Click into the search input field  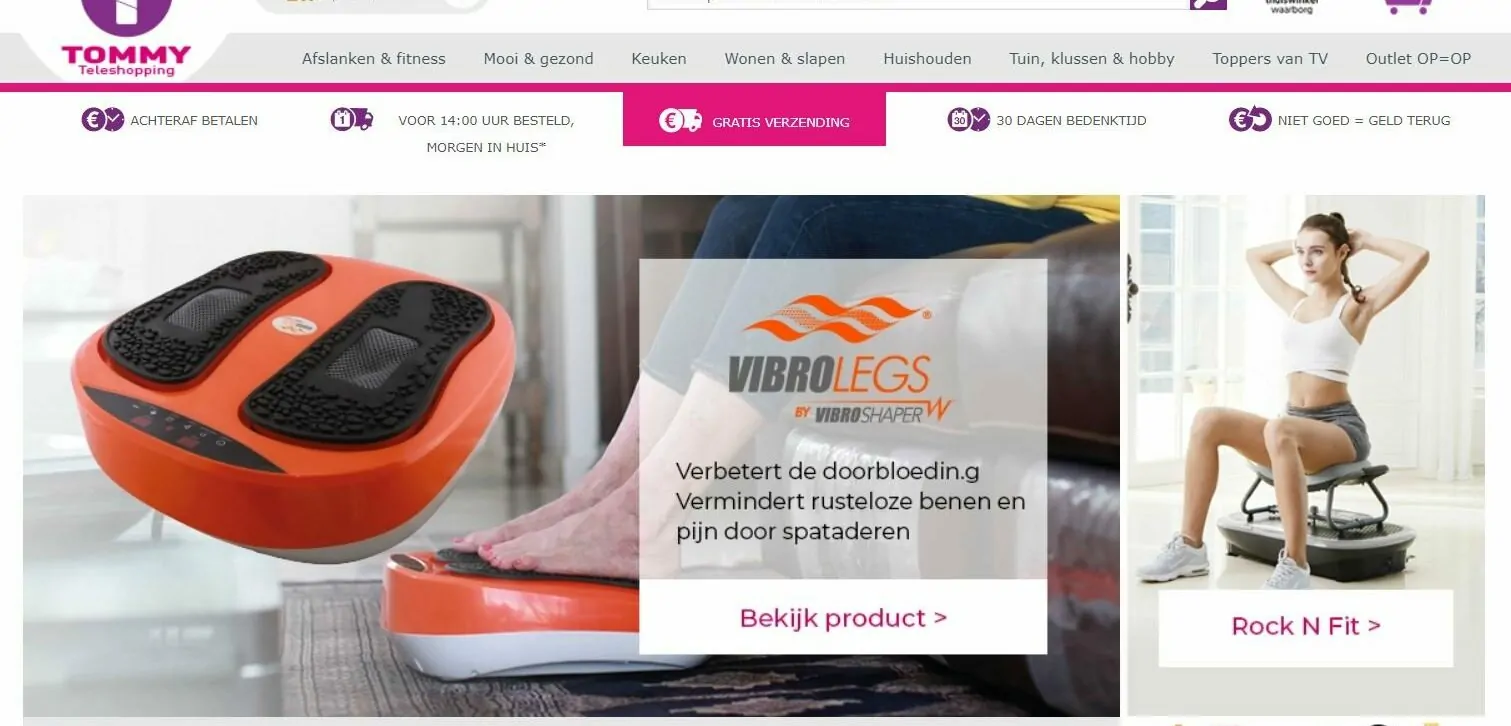point(918,4)
